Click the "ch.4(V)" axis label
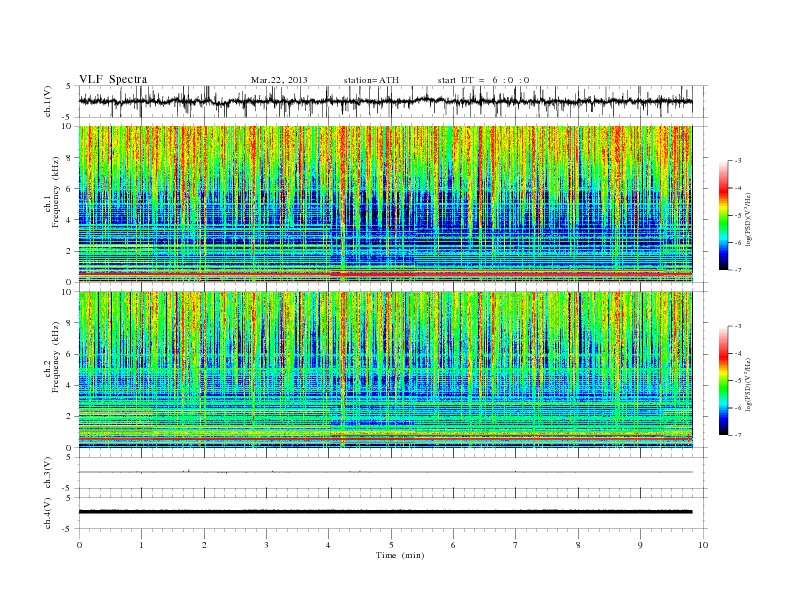 point(48,513)
